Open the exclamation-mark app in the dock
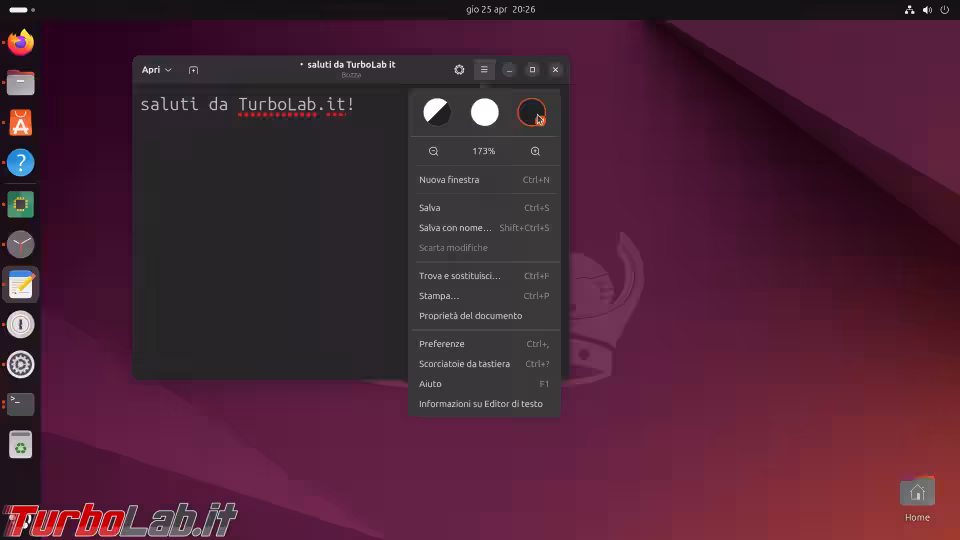 pyautogui.click(x=20, y=324)
